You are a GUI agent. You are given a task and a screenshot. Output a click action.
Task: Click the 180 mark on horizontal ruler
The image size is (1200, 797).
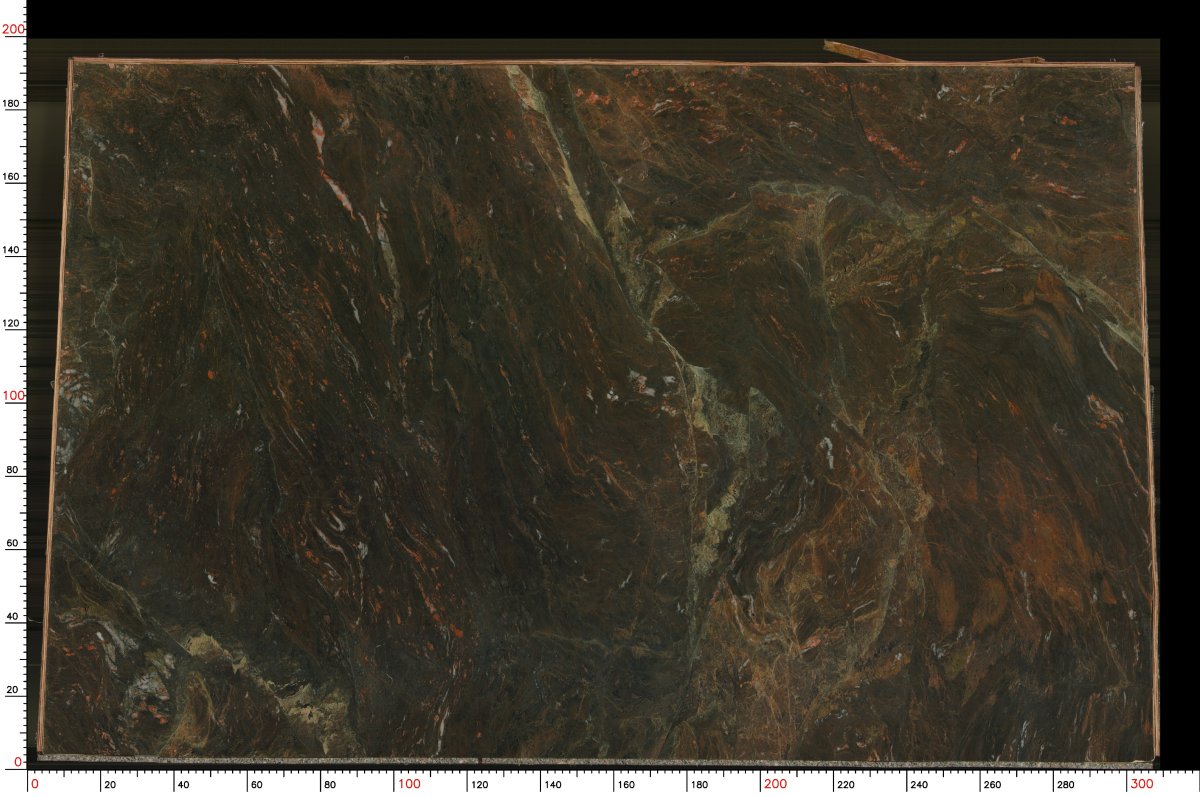[698, 785]
